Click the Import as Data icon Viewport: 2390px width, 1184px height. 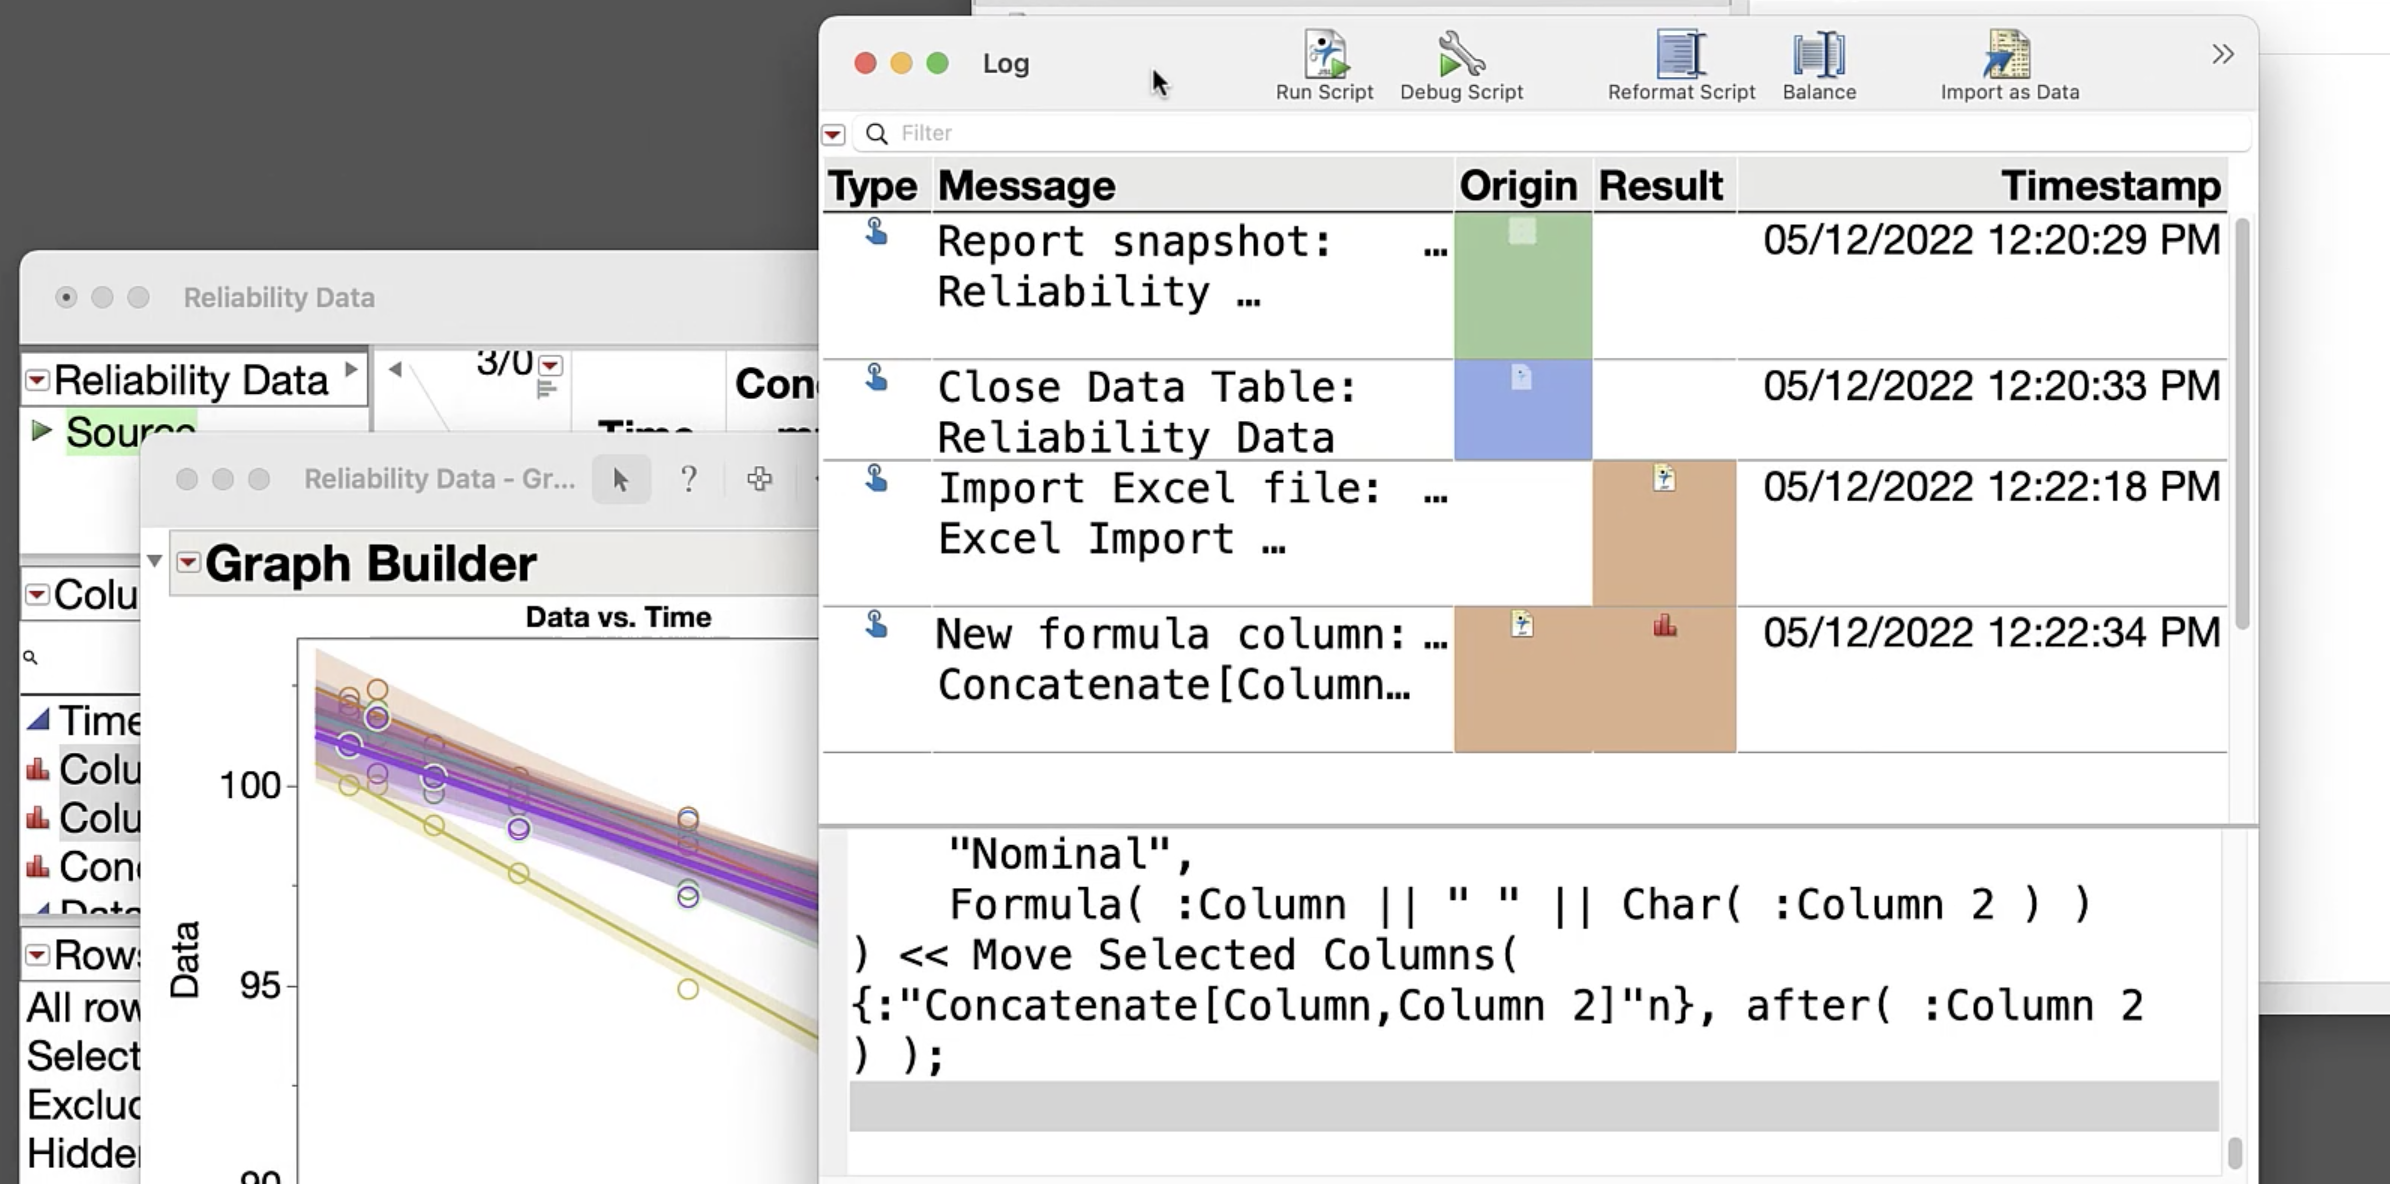coord(2008,55)
